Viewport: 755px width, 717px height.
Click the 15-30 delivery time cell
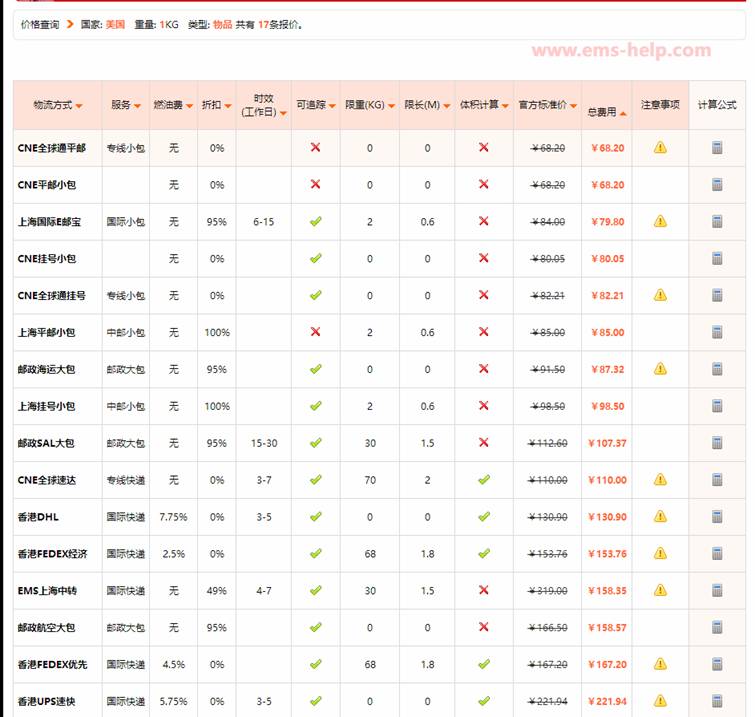click(264, 443)
